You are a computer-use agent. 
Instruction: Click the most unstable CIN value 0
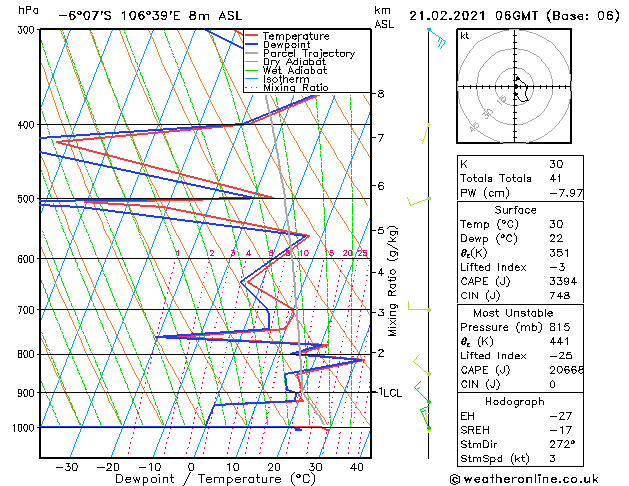(552, 384)
